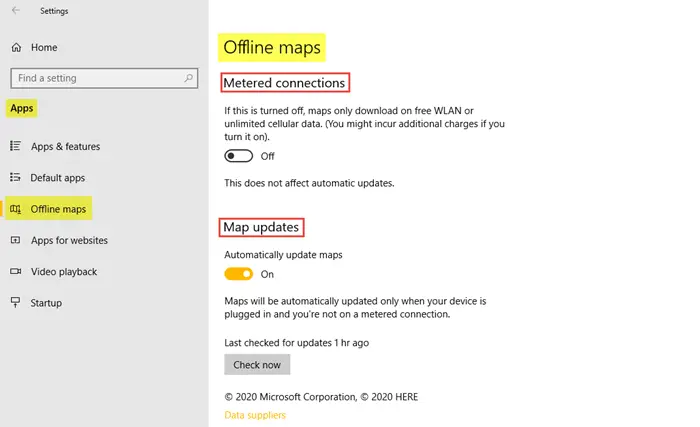Click the Apps & features list icon
Image resolution: width=700 pixels, height=427 pixels.
pyautogui.click(x=15, y=146)
